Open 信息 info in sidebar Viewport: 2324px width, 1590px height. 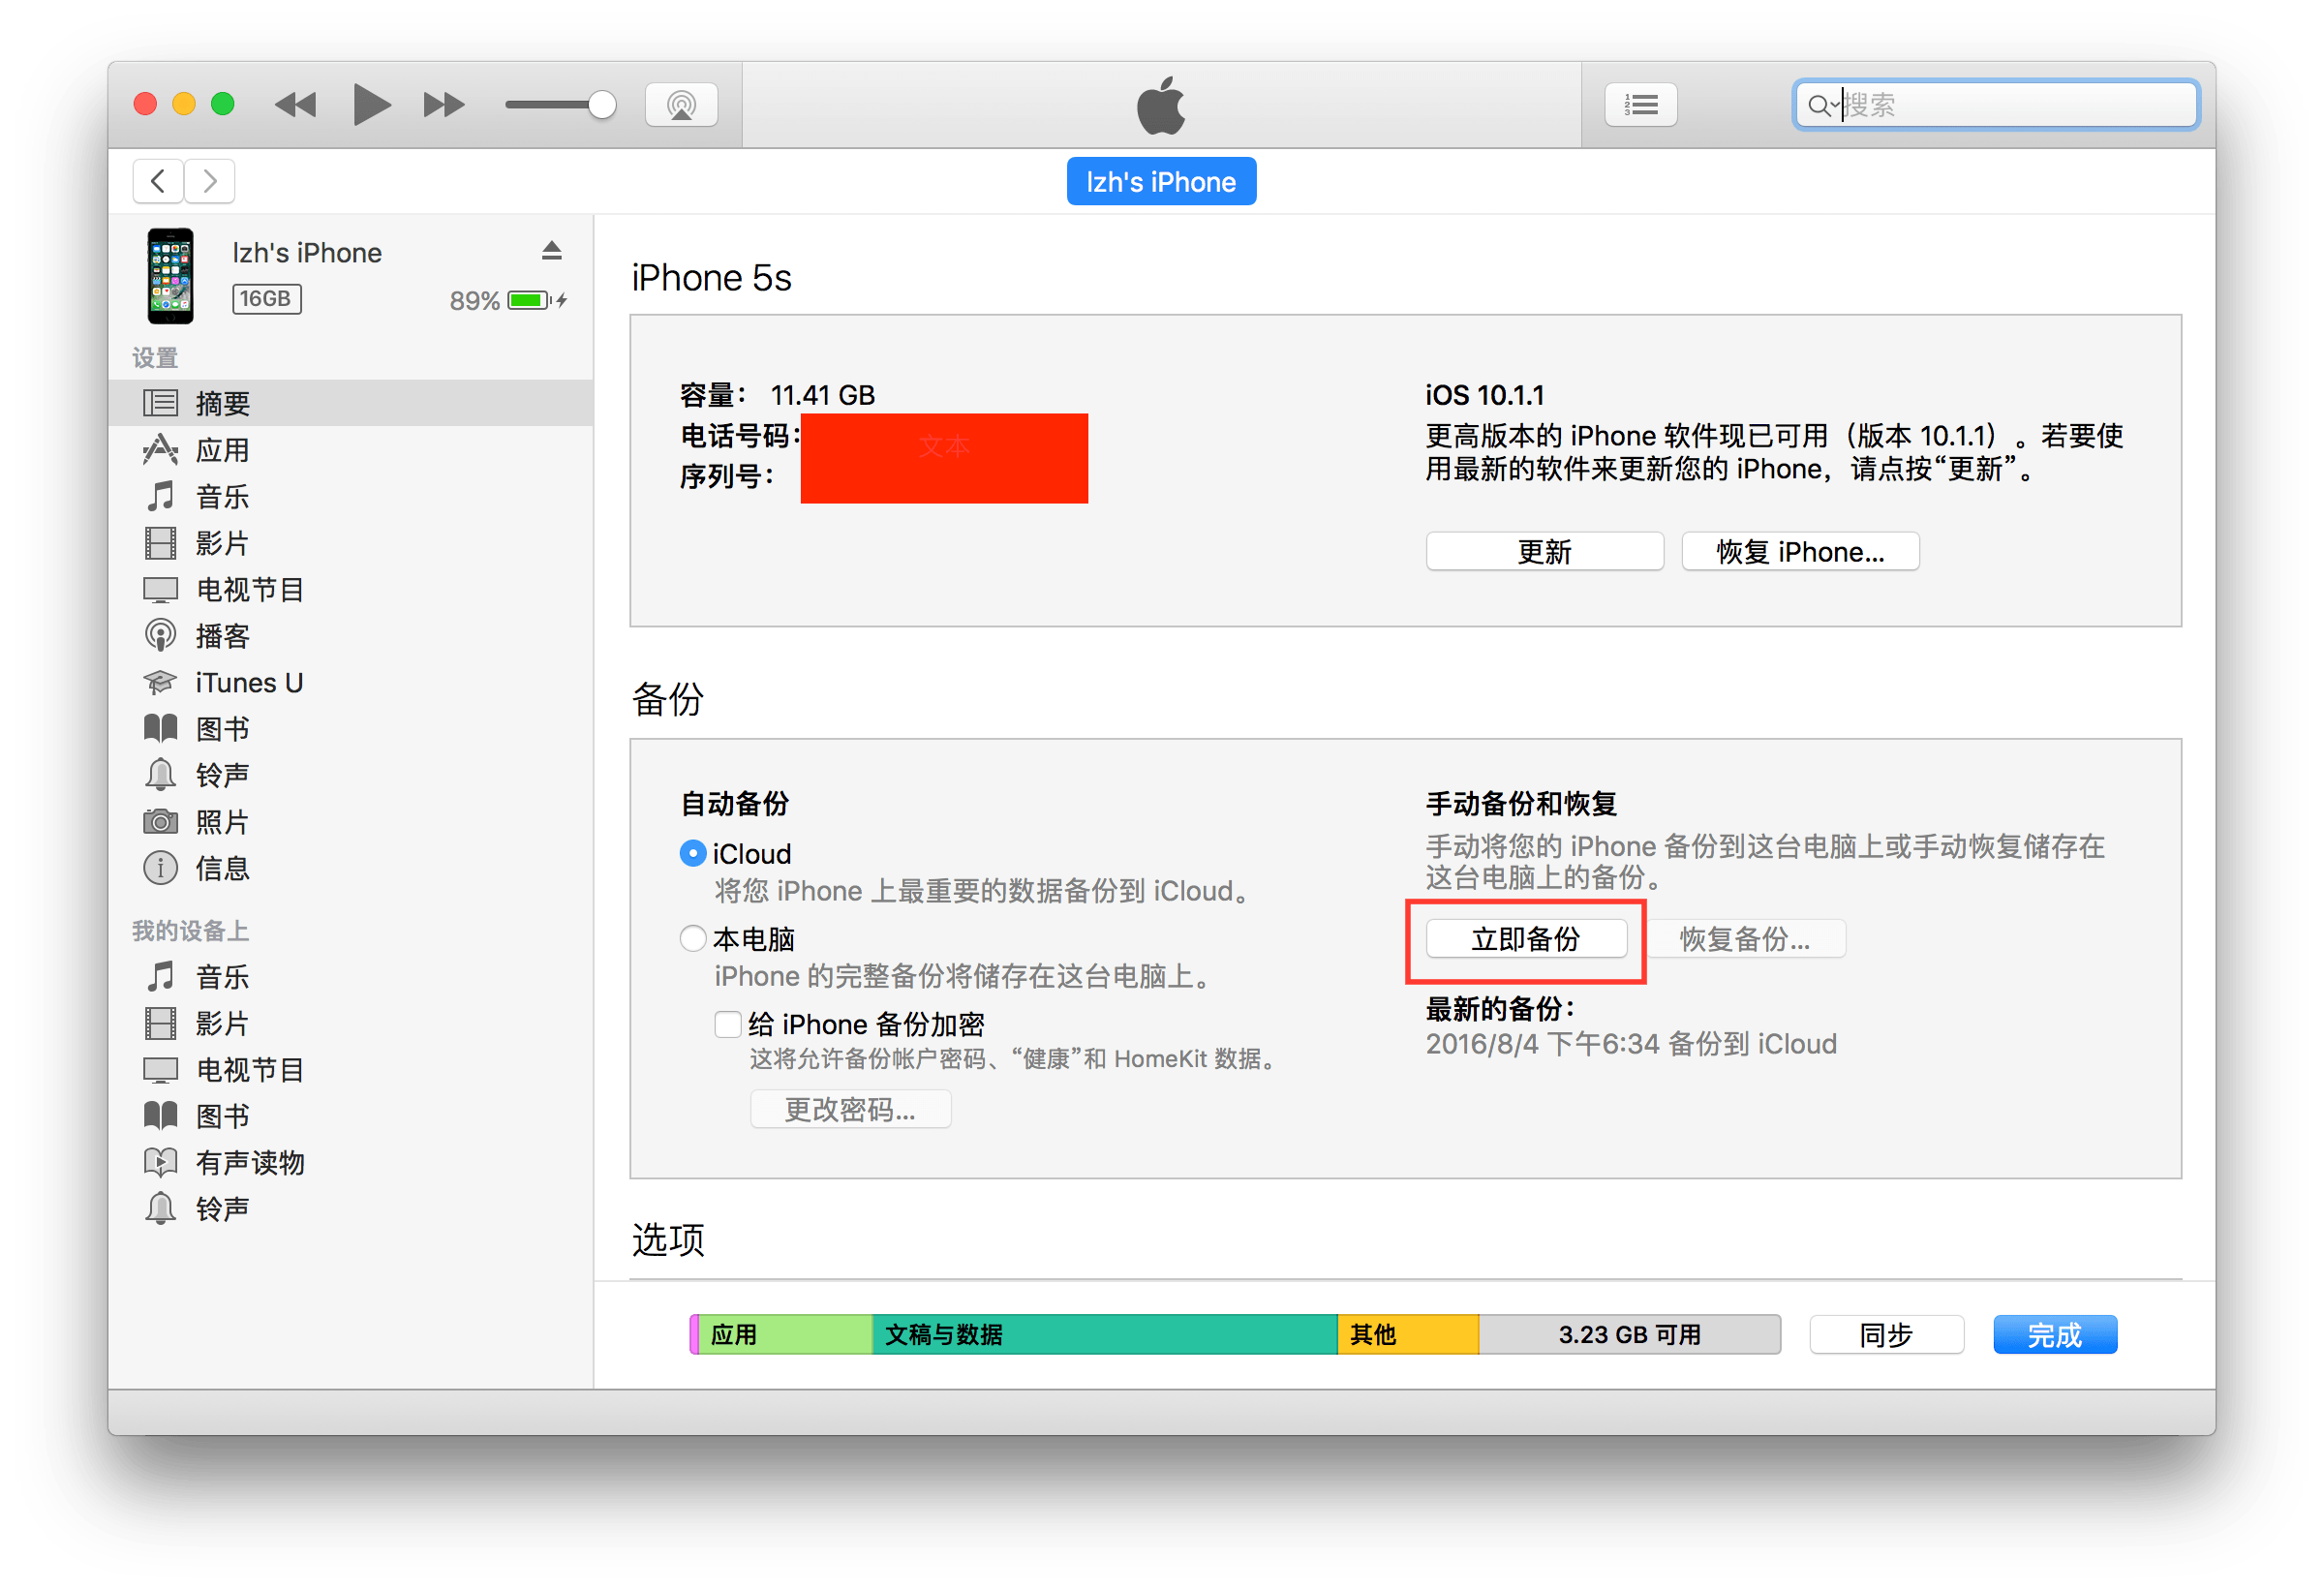click(x=350, y=868)
